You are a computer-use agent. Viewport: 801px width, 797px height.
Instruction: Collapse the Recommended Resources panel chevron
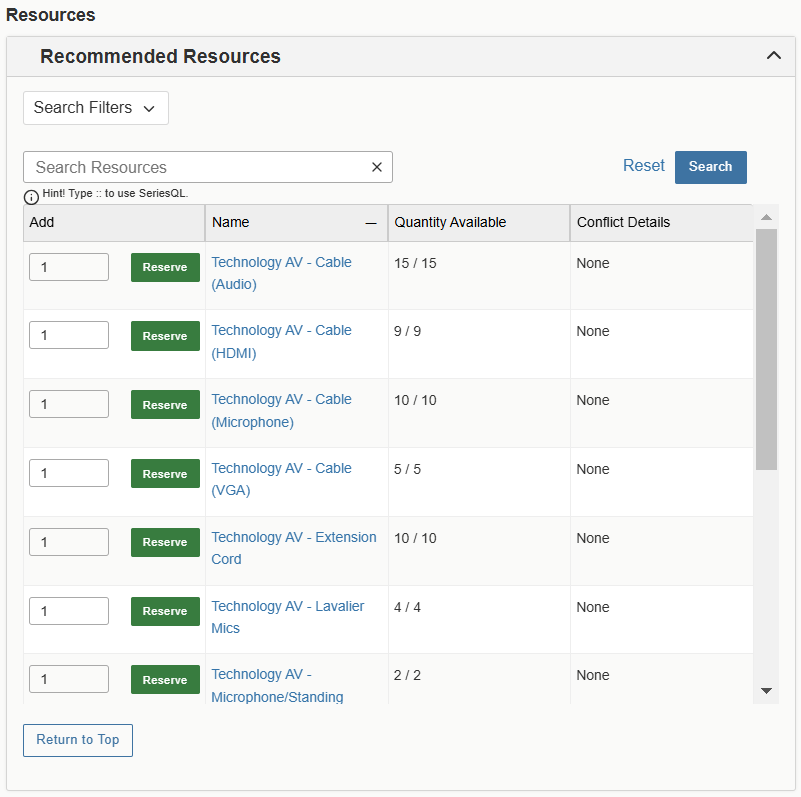click(773, 56)
